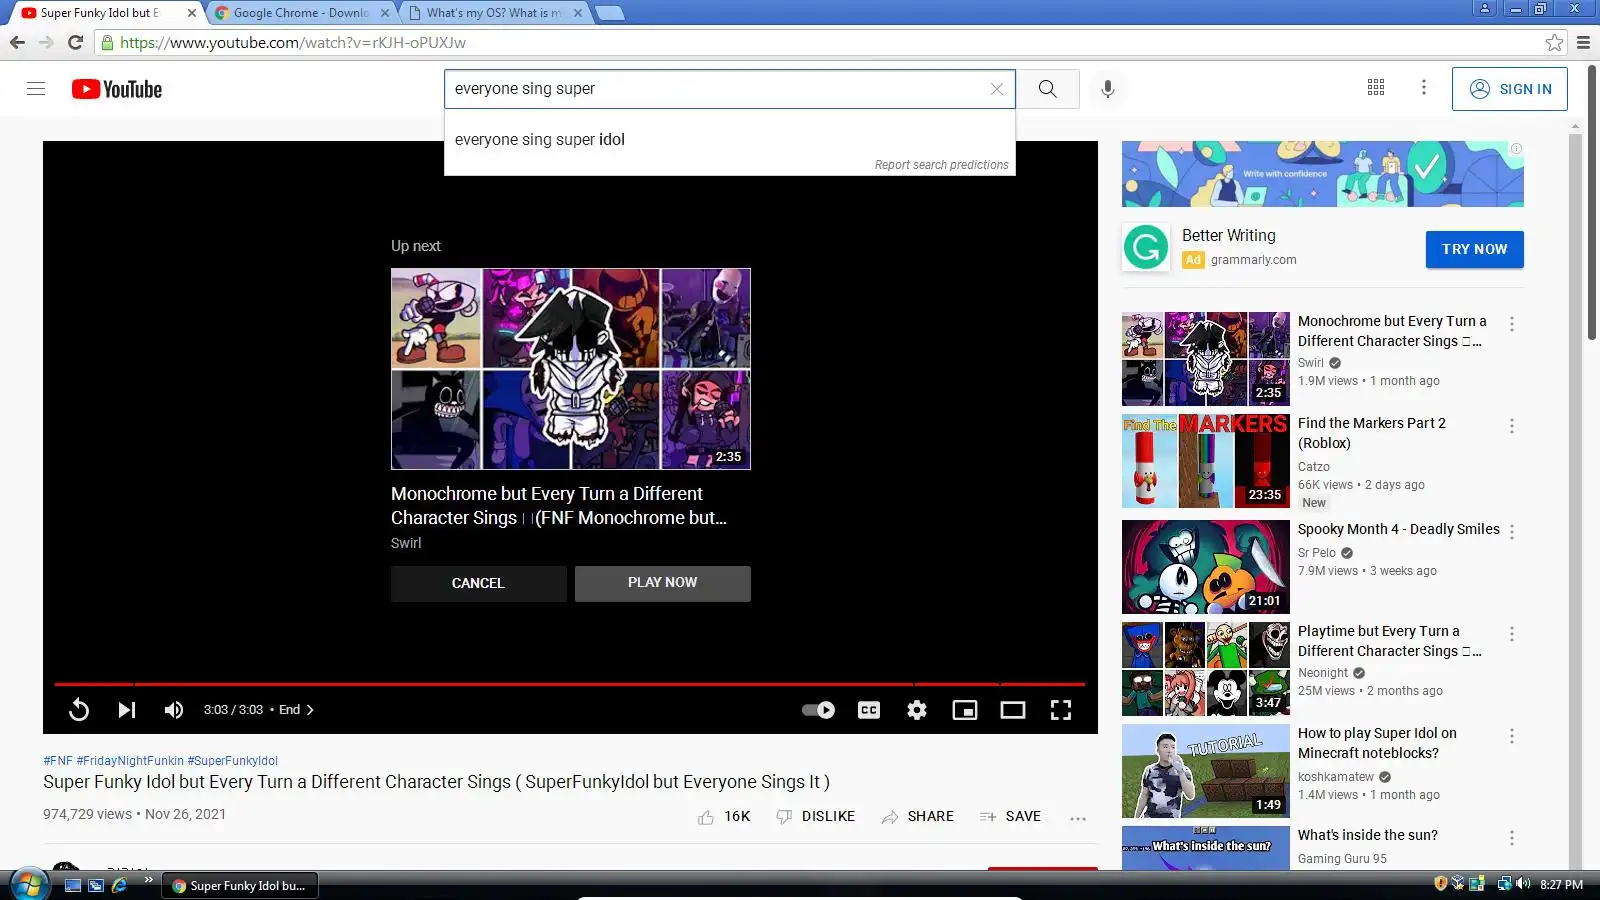Click PLAY NOW for the next video
The image size is (1600, 900).
click(x=662, y=584)
